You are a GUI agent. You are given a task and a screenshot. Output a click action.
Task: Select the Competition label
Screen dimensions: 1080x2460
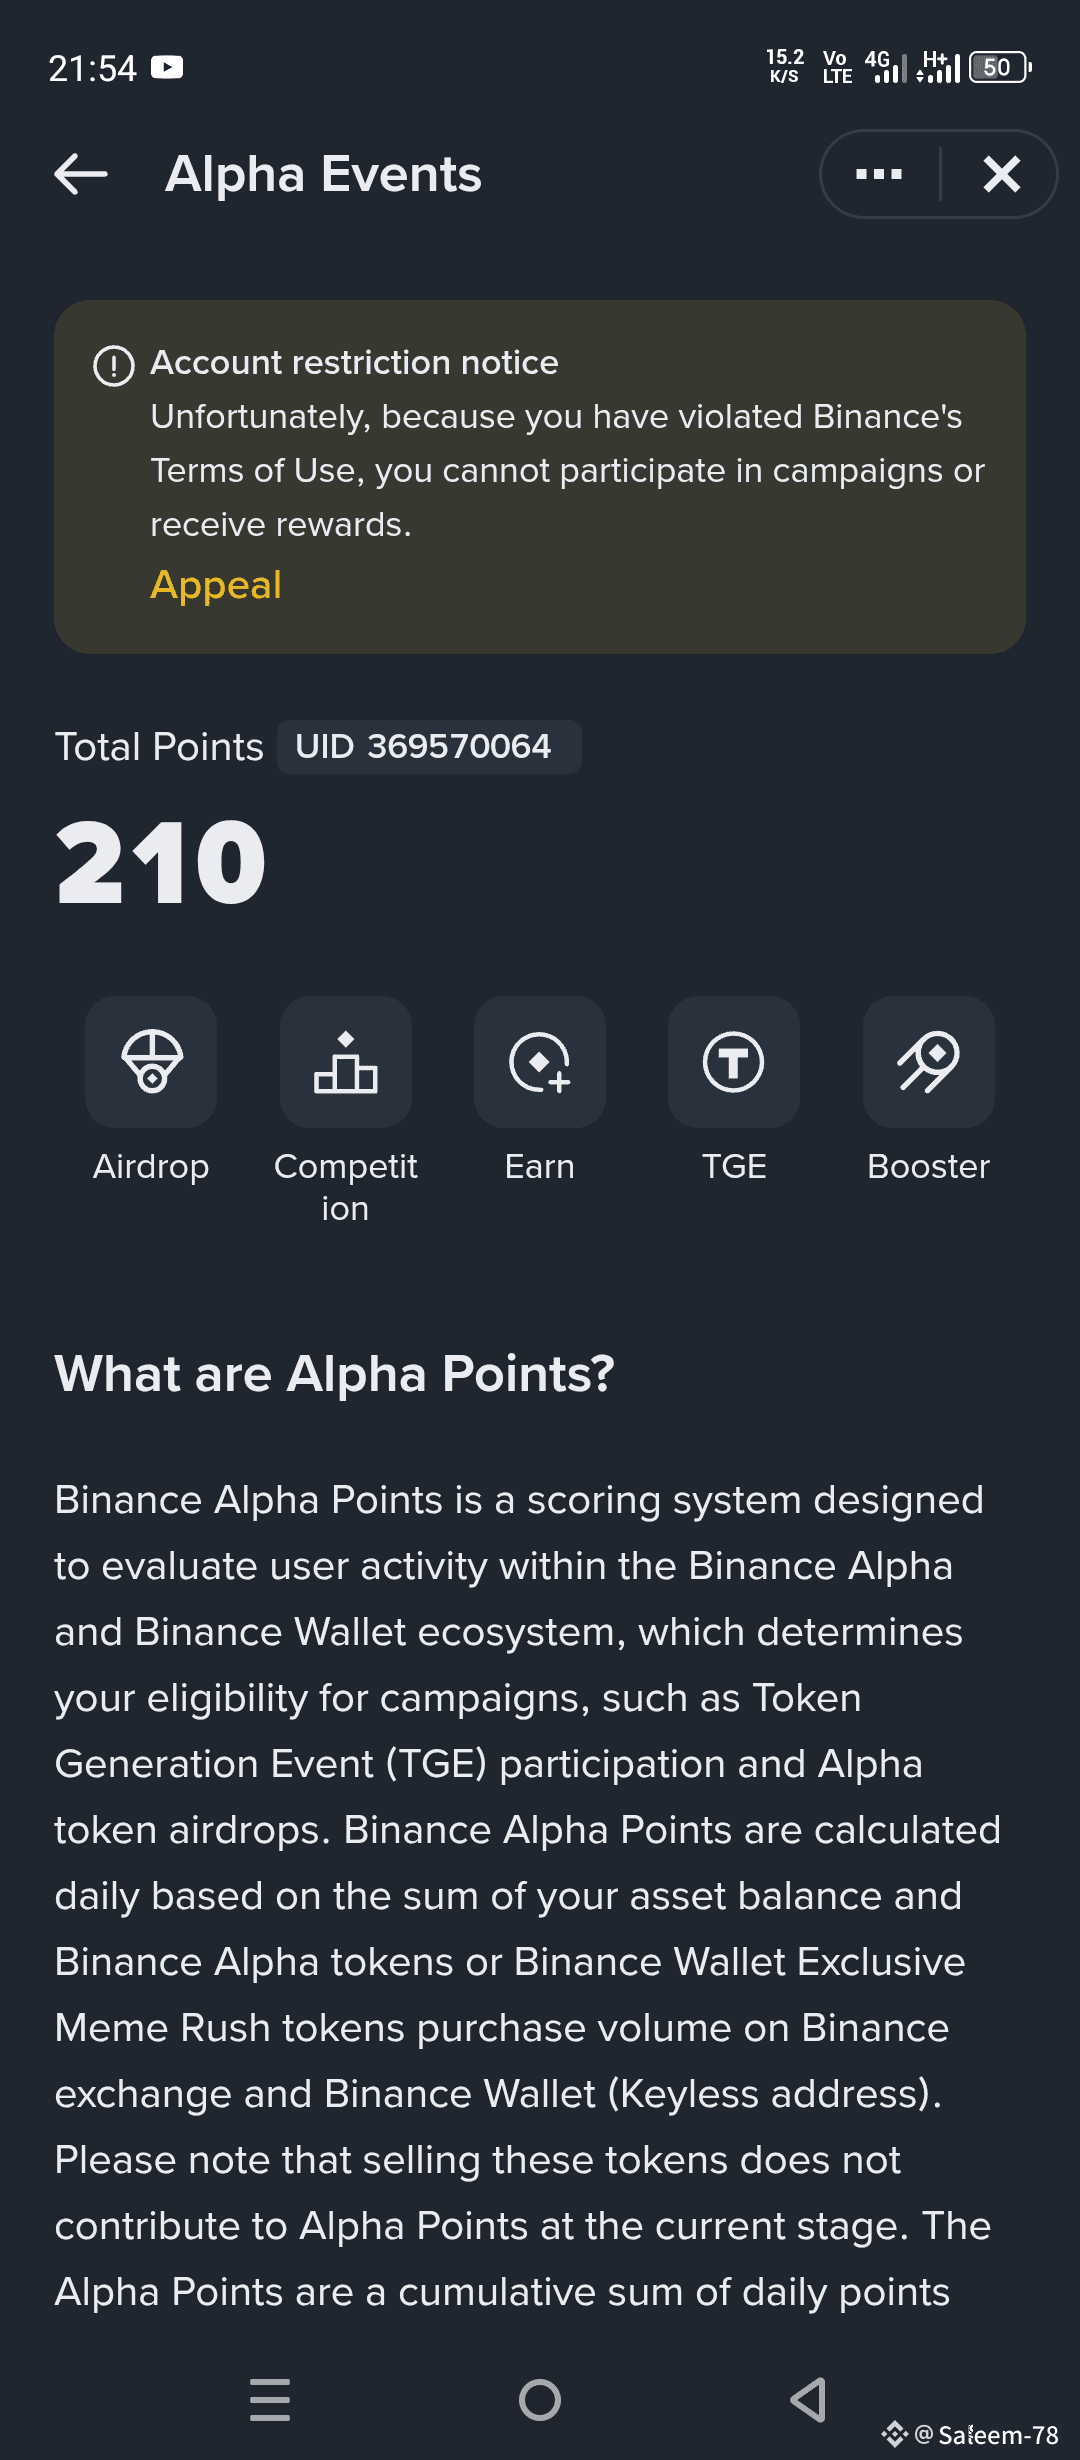click(346, 1187)
